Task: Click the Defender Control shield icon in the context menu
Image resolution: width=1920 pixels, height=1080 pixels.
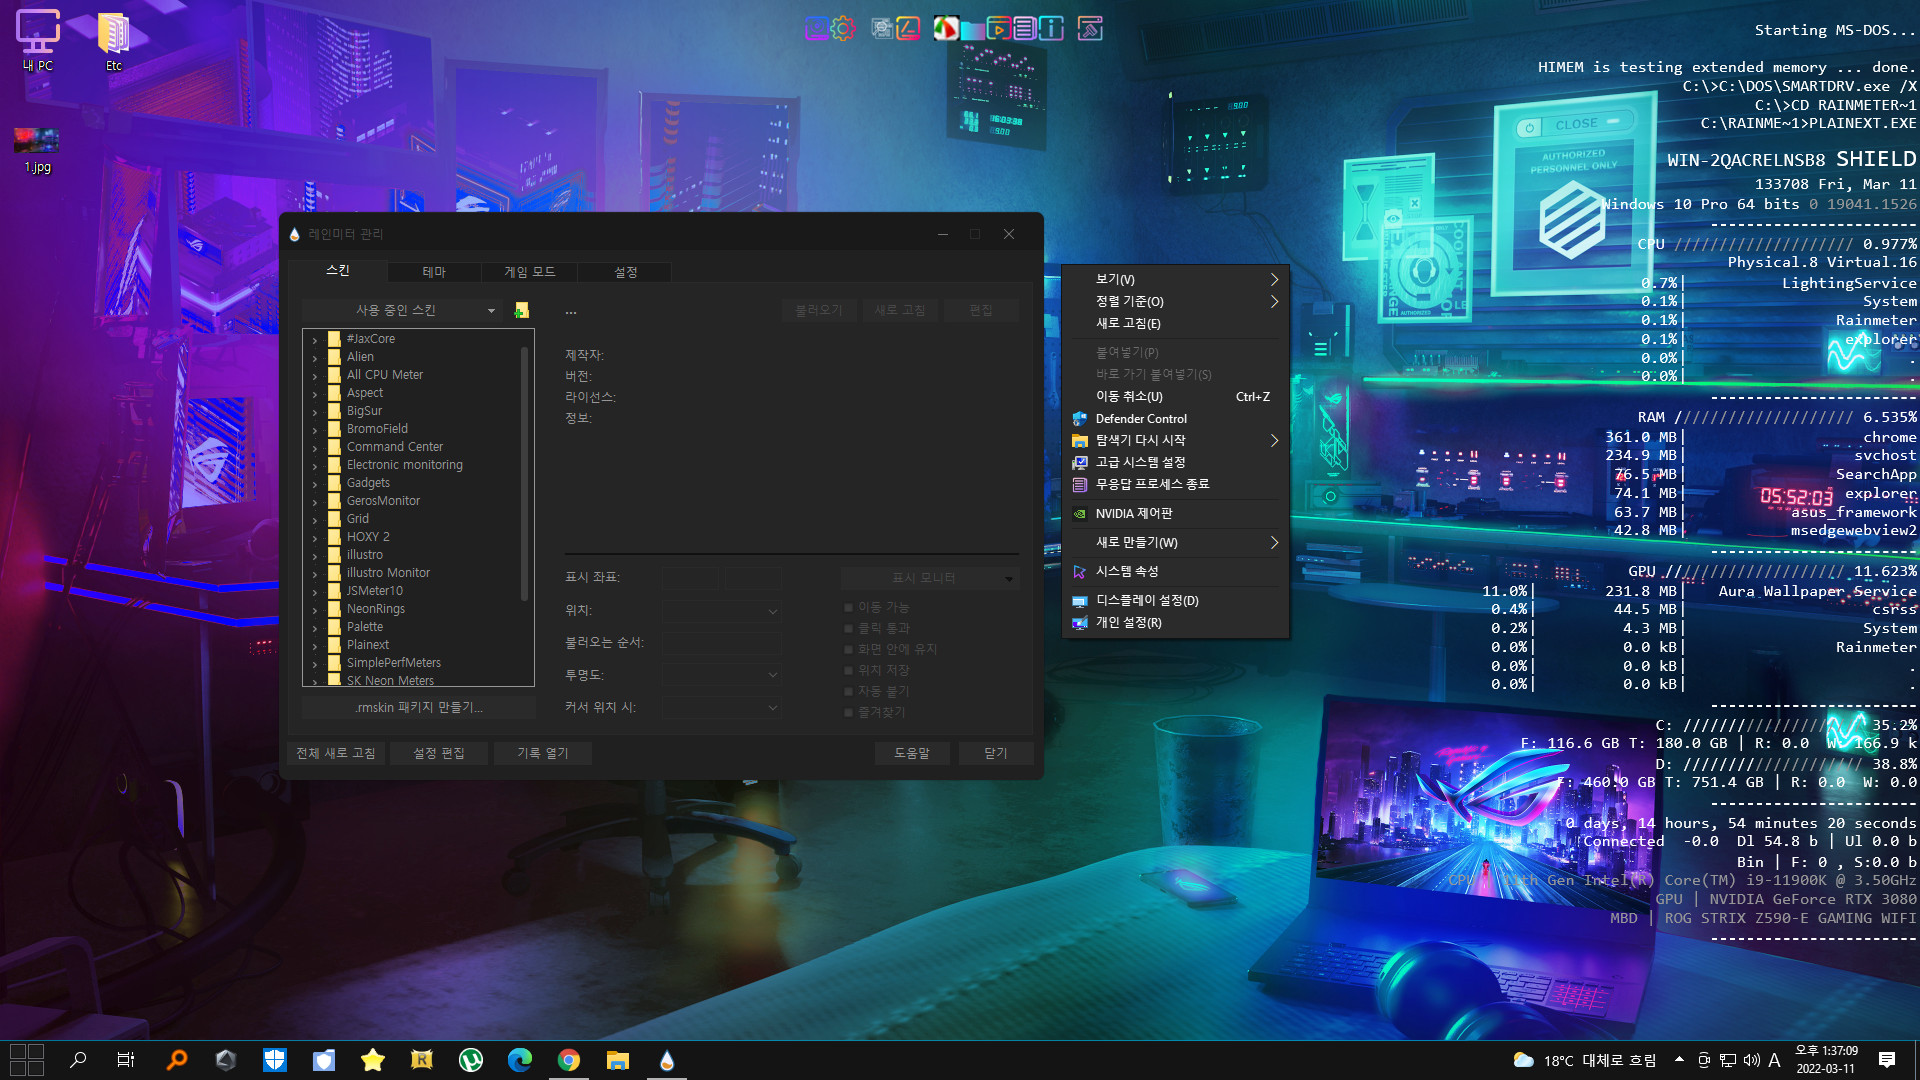Action: coord(1080,419)
